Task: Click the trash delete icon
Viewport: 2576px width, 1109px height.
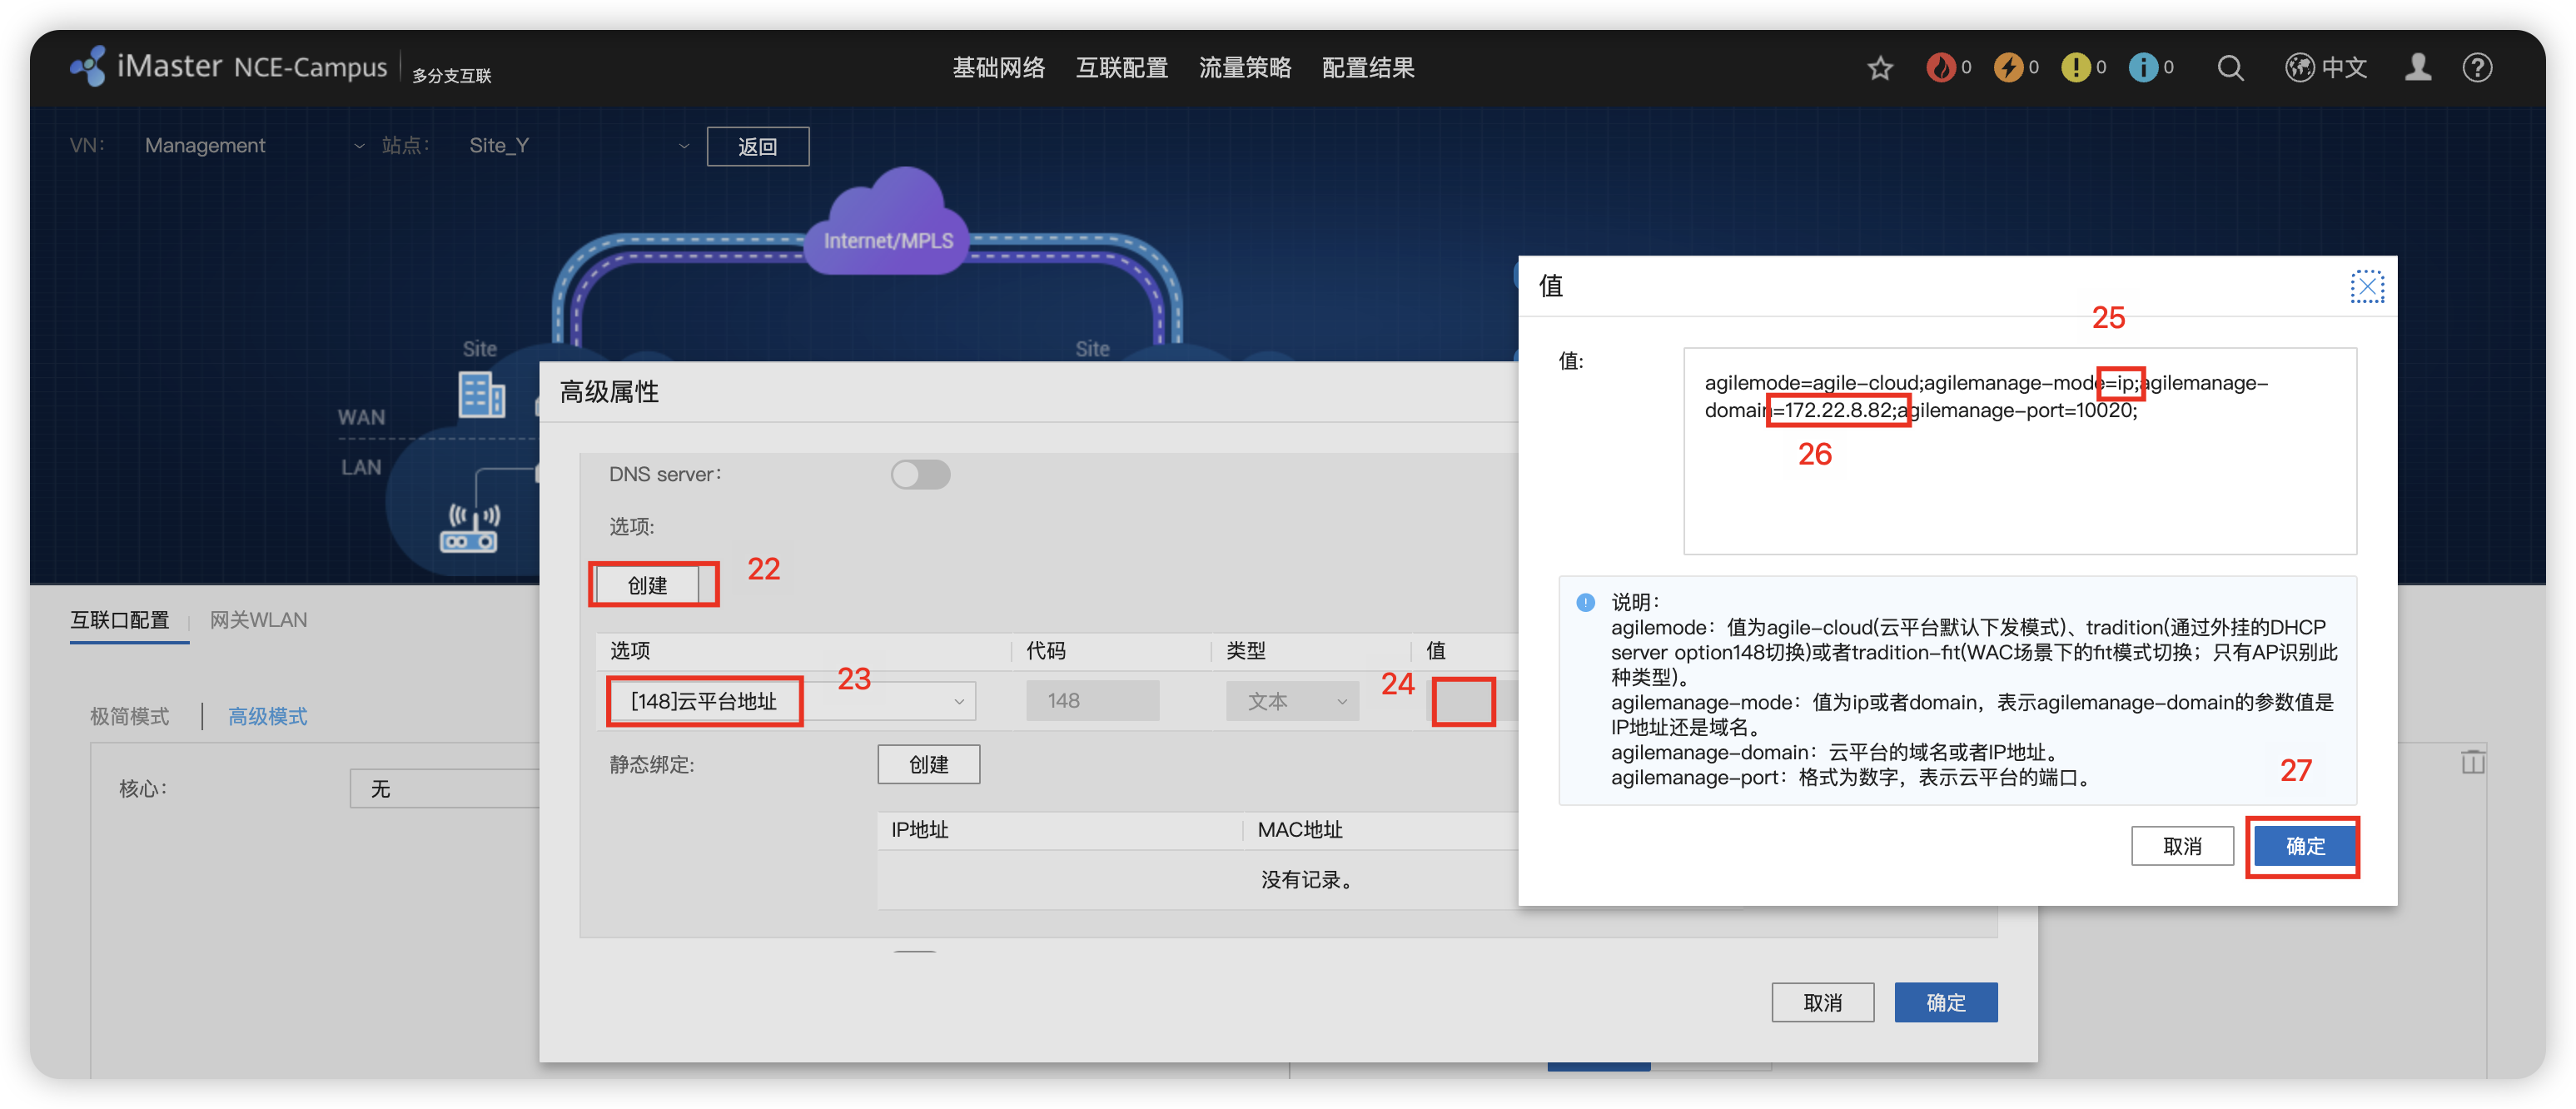Action: point(2472,762)
